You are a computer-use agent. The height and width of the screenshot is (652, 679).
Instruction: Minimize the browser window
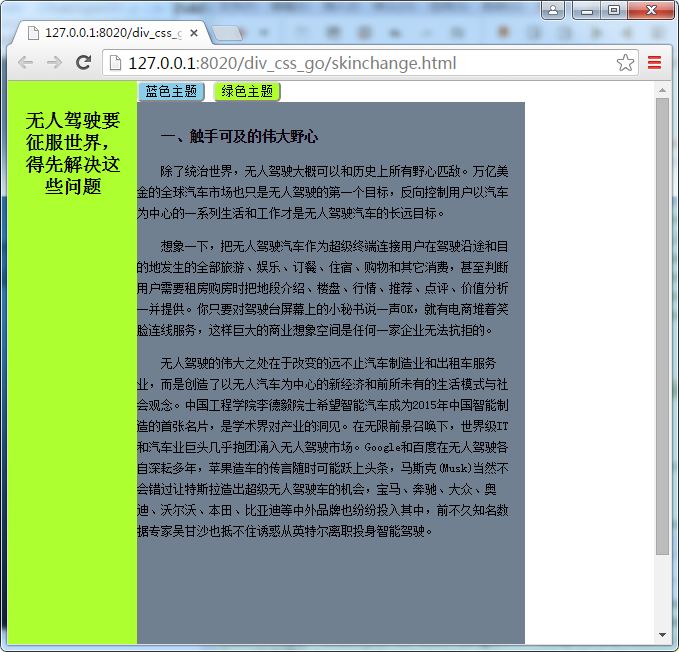pyautogui.click(x=588, y=11)
